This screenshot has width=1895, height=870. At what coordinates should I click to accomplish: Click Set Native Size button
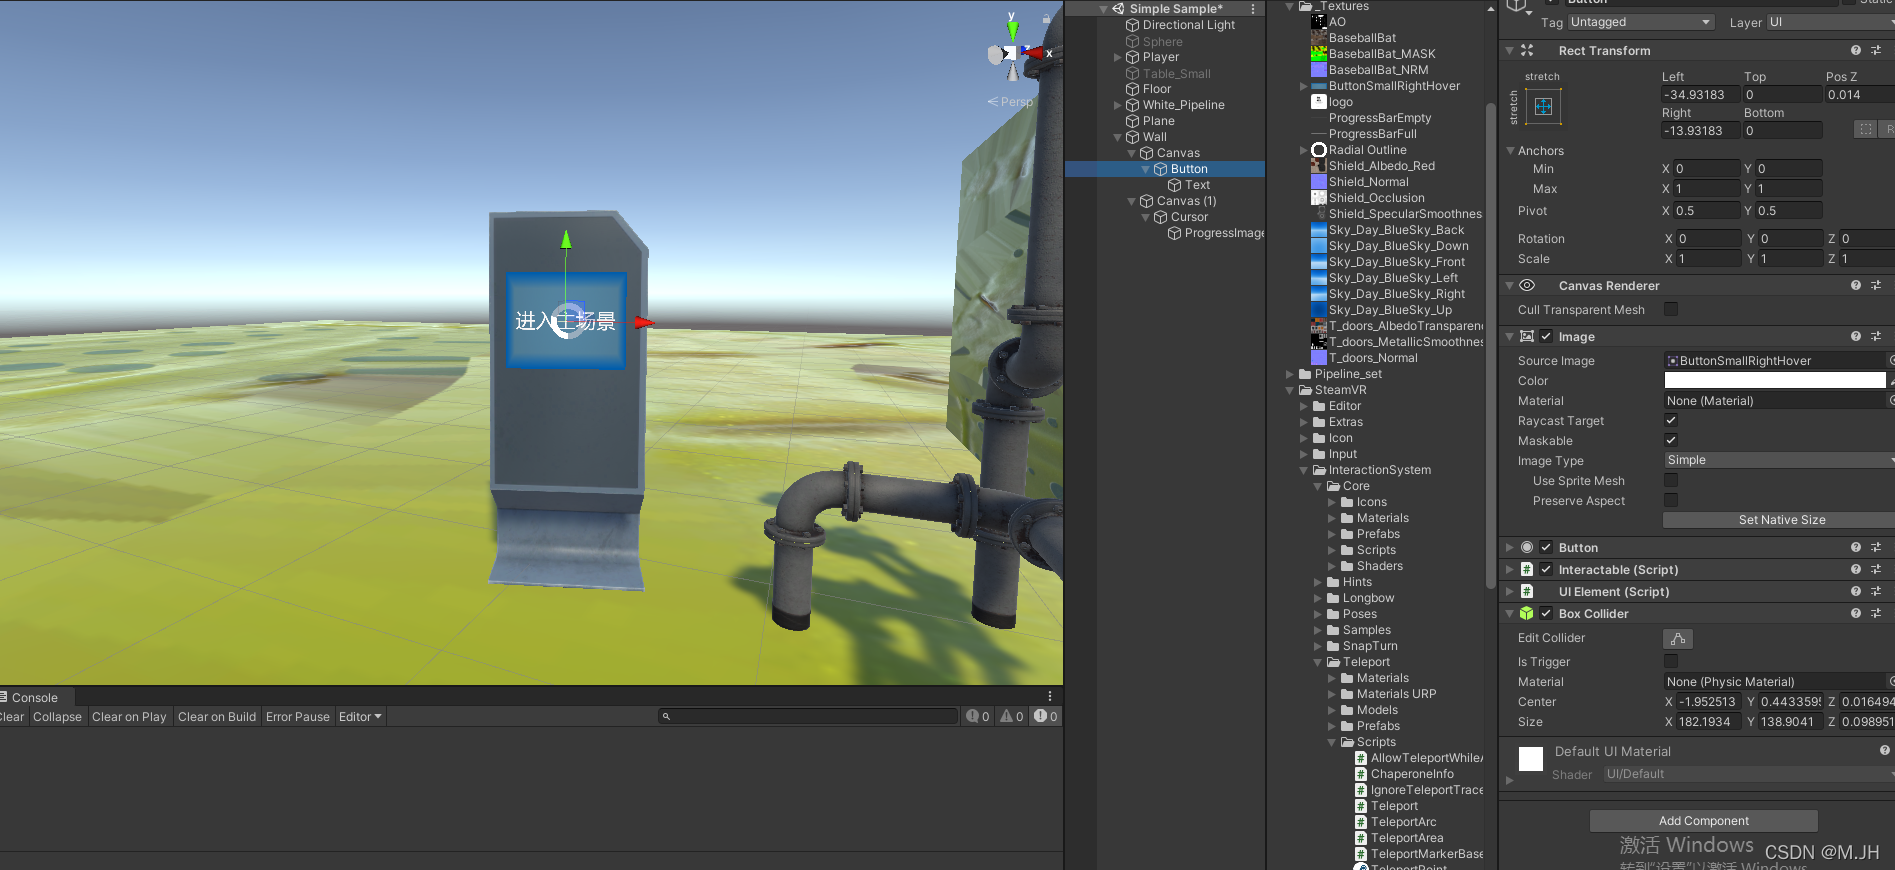point(1781,520)
